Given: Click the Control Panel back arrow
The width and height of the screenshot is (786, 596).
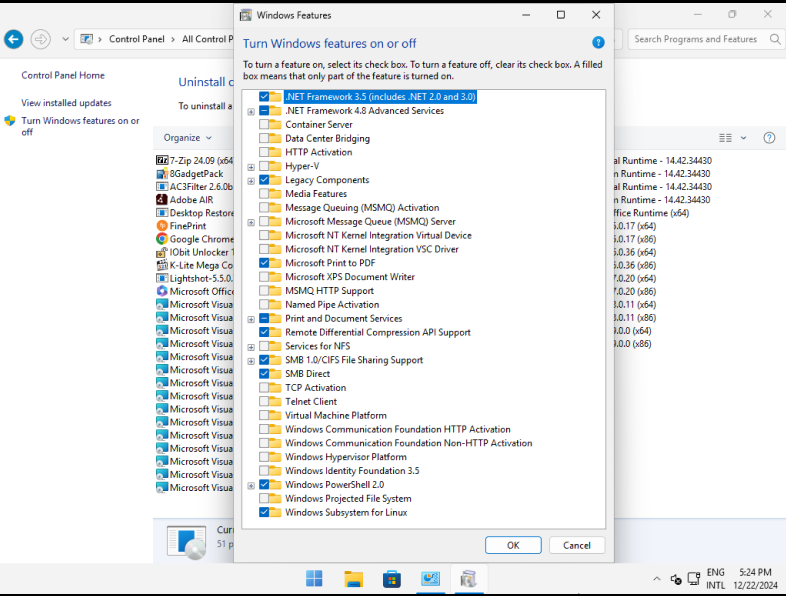Looking at the screenshot, I should (x=14, y=39).
